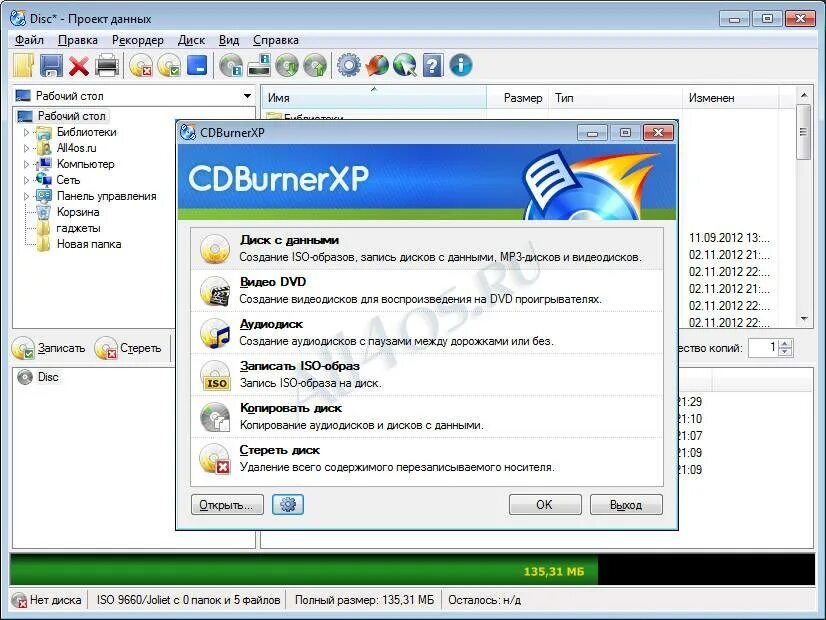Viewport: 826px width, 620px height.
Task: Click the gear options button in dialog
Action: point(288,505)
